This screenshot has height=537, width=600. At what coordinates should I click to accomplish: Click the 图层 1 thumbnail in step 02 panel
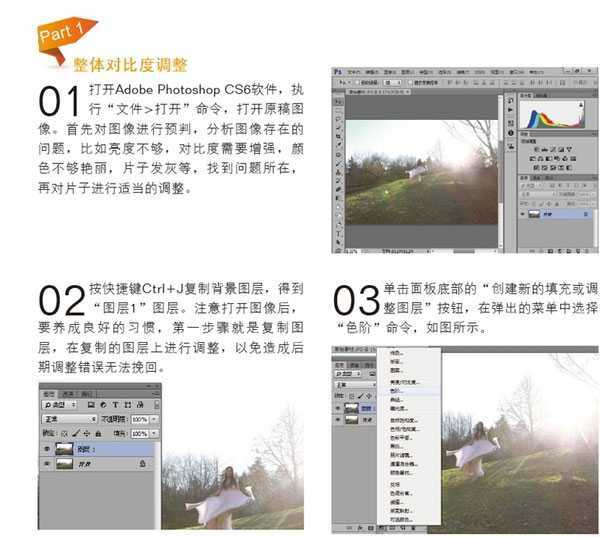(x=64, y=449)
